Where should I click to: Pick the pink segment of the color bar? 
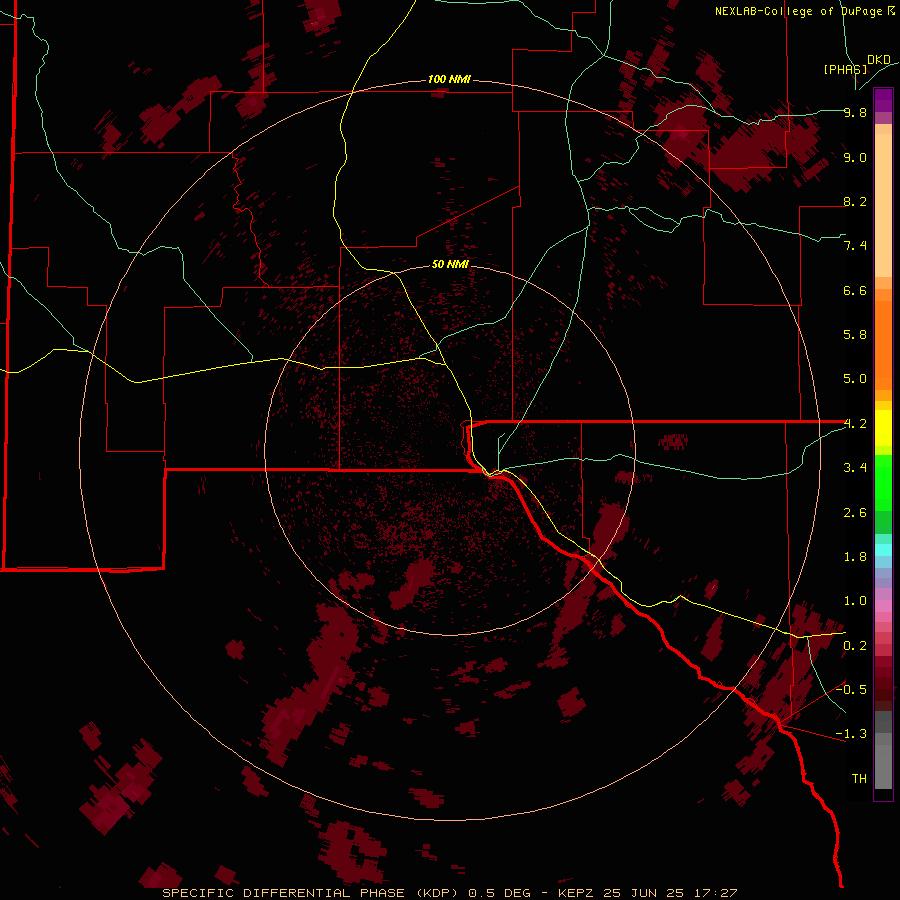click(883, 606)
